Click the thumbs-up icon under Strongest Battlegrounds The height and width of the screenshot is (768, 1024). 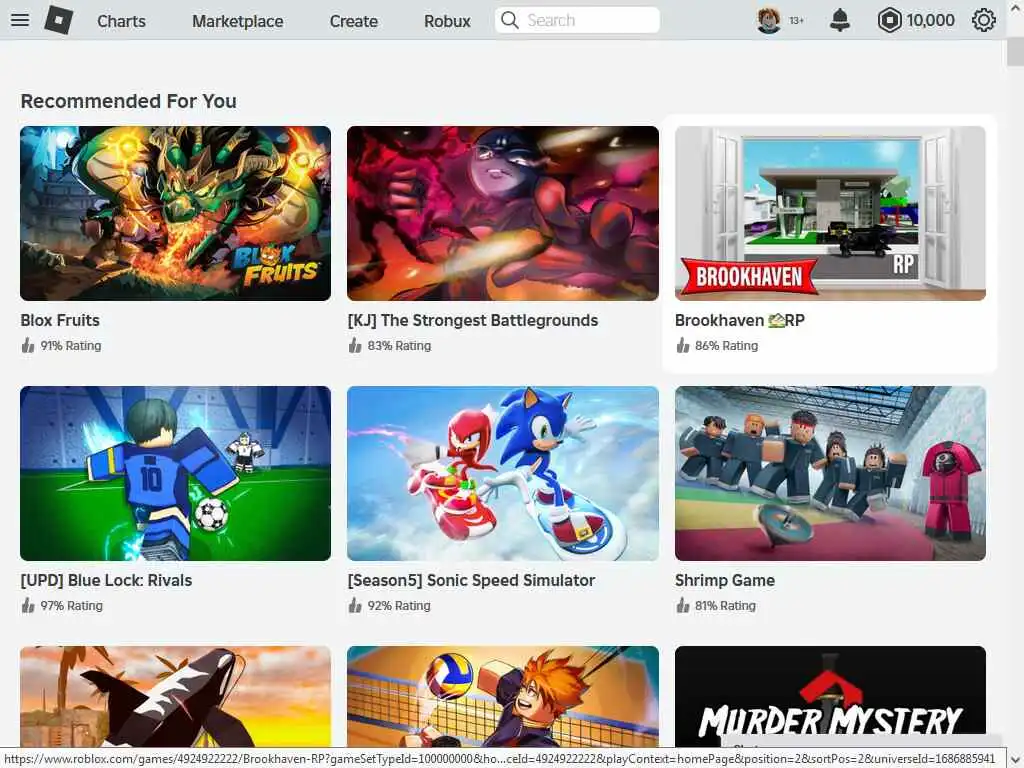pos(355,345)
